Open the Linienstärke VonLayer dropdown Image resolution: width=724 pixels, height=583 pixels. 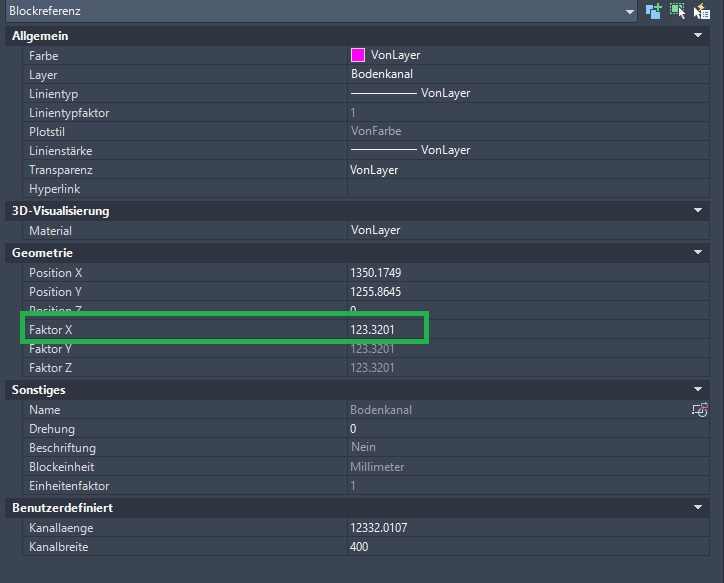(x=528, y=150)
